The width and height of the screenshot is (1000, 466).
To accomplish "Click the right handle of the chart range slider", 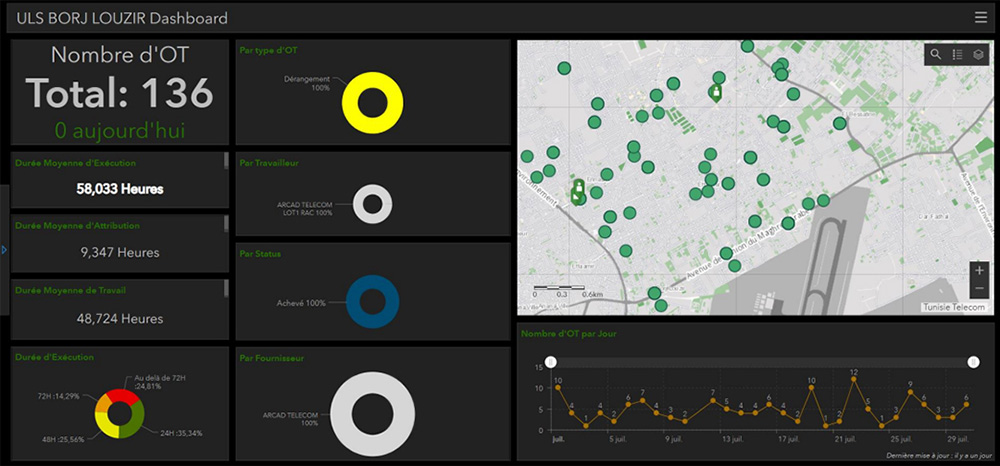I will click(x=973, y=361).
